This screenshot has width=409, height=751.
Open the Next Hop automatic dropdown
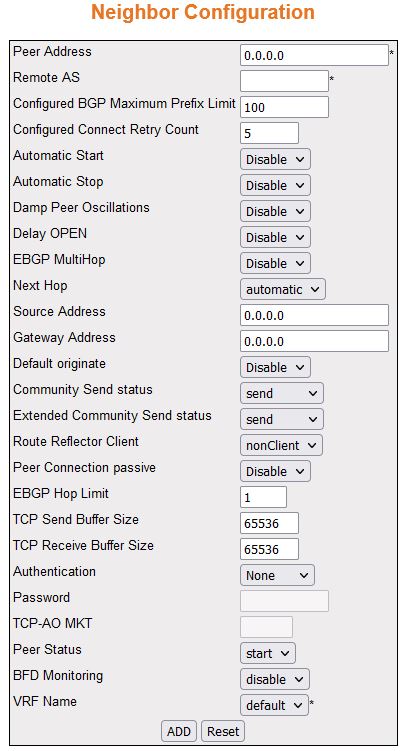[283, 289]
